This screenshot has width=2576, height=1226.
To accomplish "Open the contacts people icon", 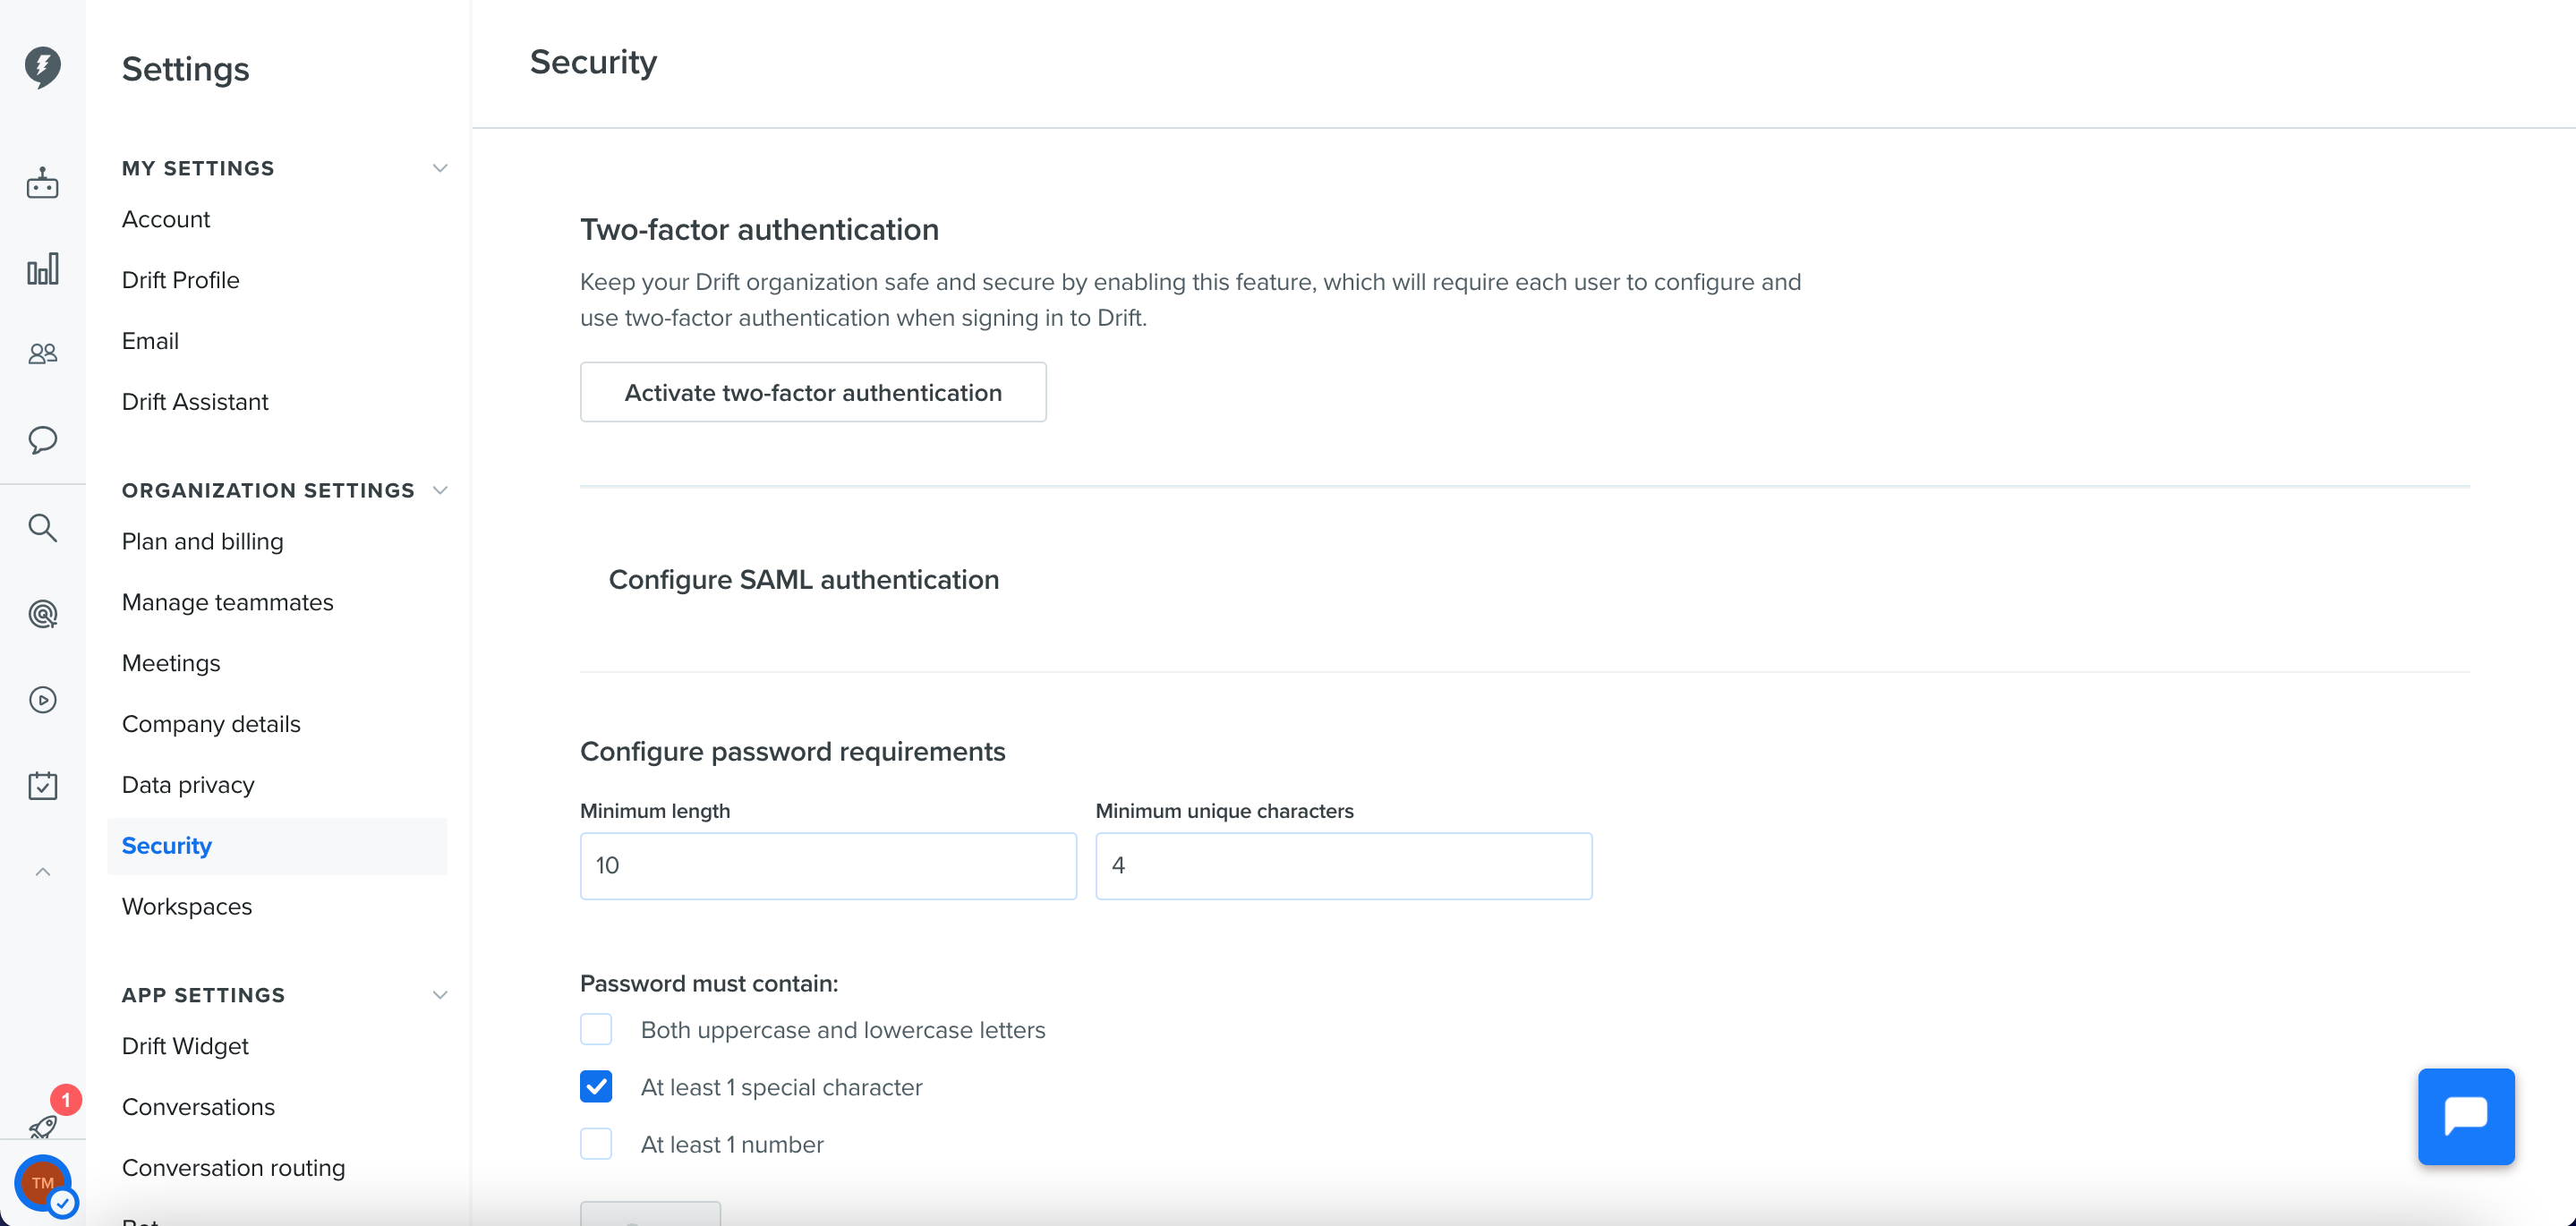I will click(x=42, y=354).
